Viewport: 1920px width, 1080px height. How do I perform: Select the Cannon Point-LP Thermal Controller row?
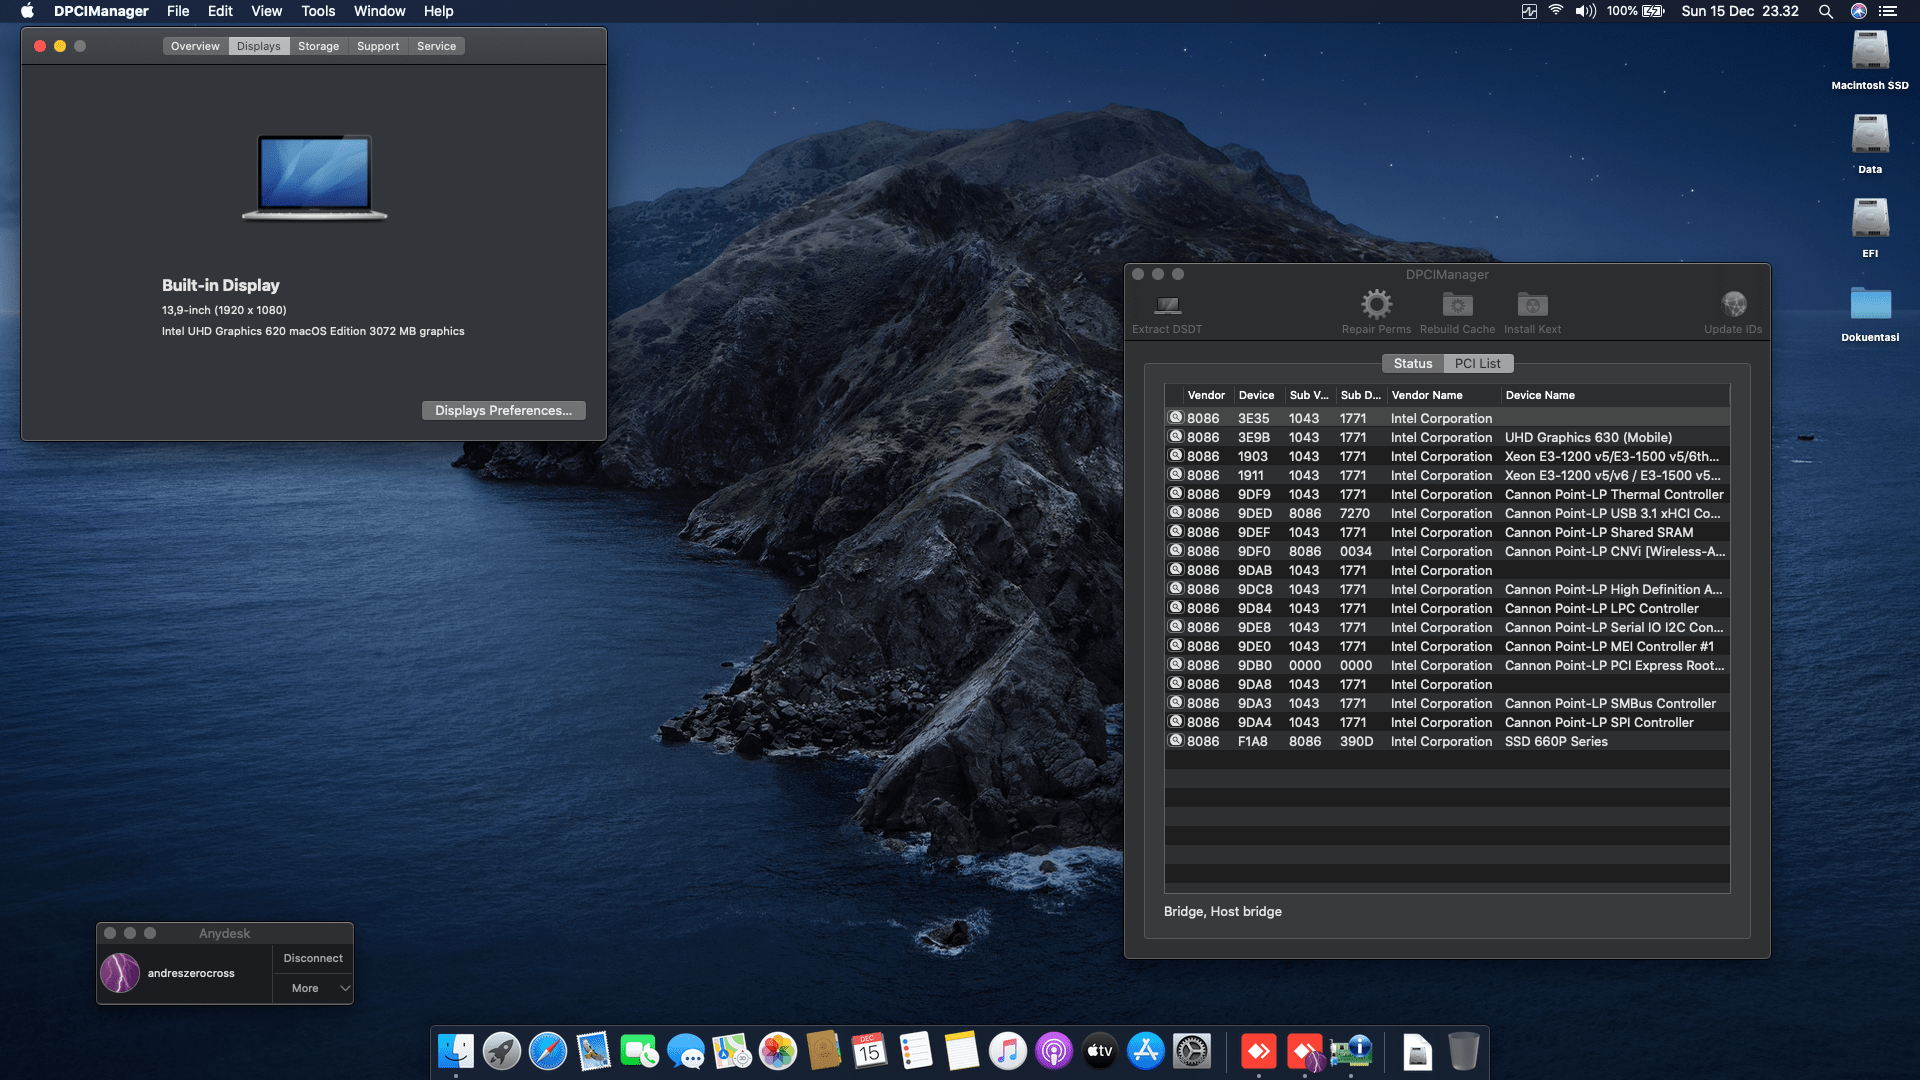click(1447, 494)
